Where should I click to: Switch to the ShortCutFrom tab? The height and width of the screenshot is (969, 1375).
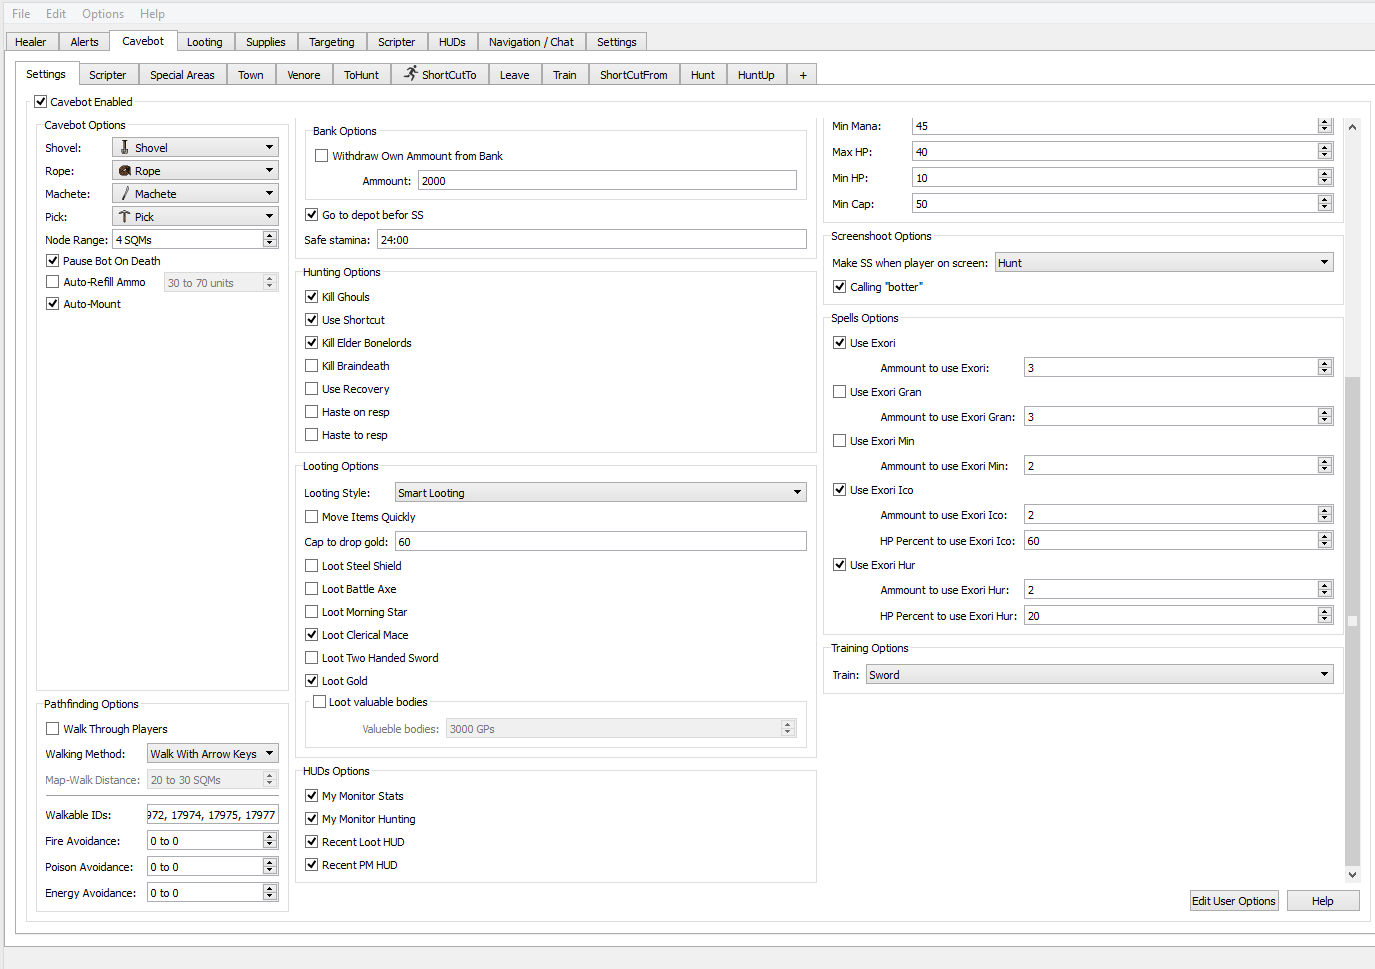[634, 75]
